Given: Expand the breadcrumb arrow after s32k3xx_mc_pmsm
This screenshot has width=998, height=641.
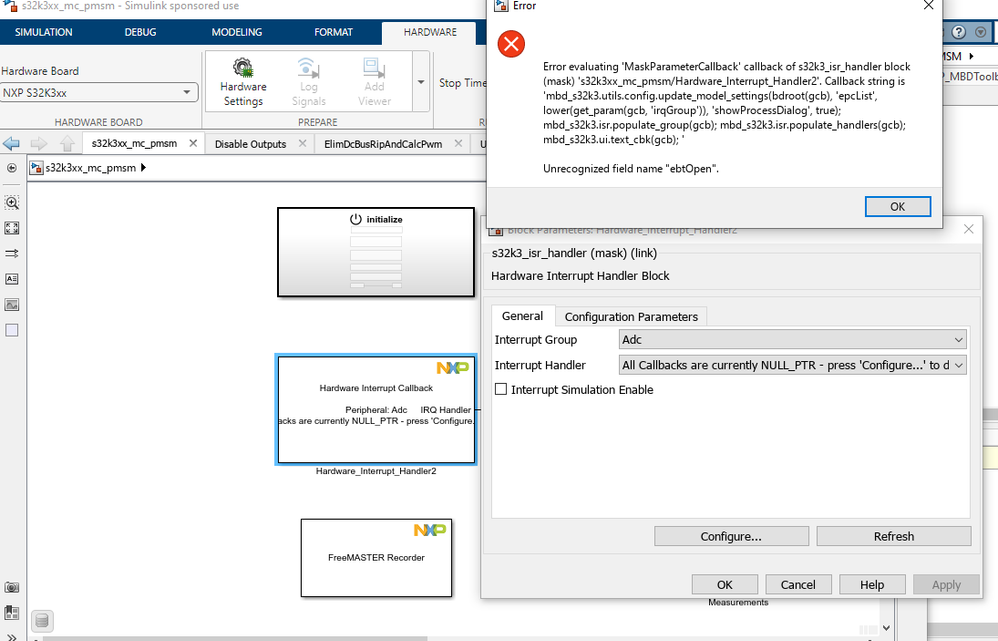Looking at the screenshot, I should coord(143,168).
